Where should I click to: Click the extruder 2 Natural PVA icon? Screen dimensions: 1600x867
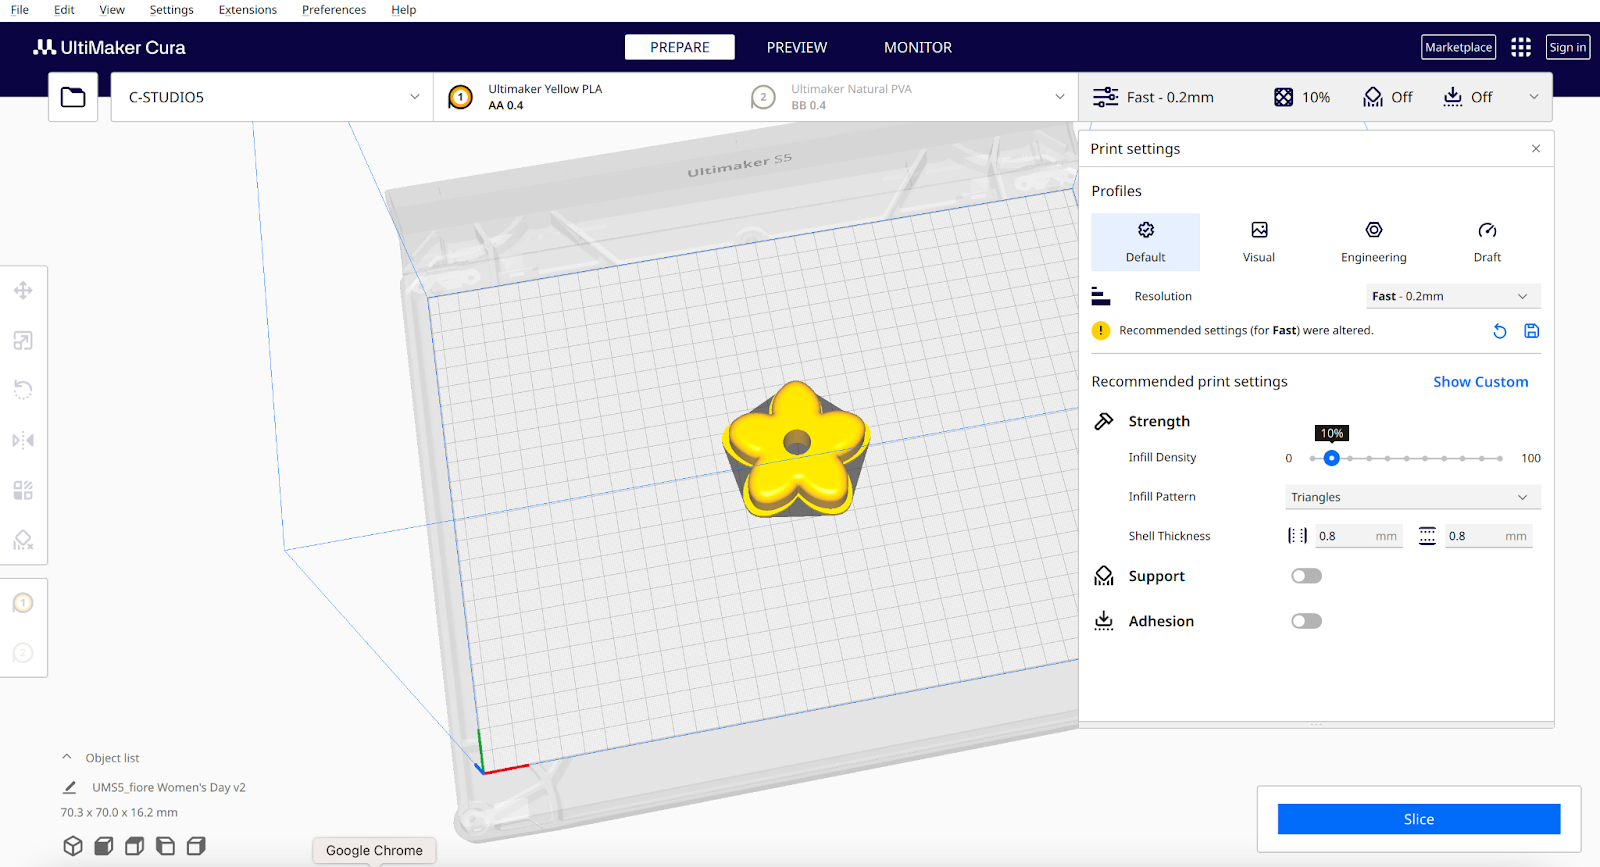pos(763,97)
